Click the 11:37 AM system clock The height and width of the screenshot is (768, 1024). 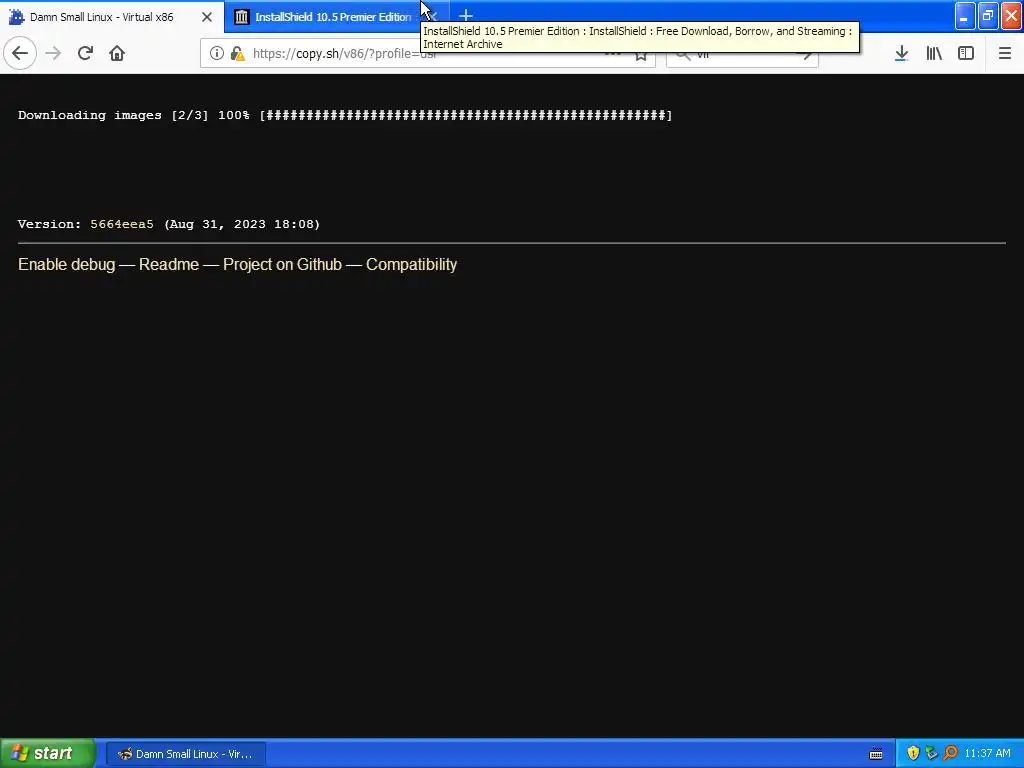[x=987, y=754]
